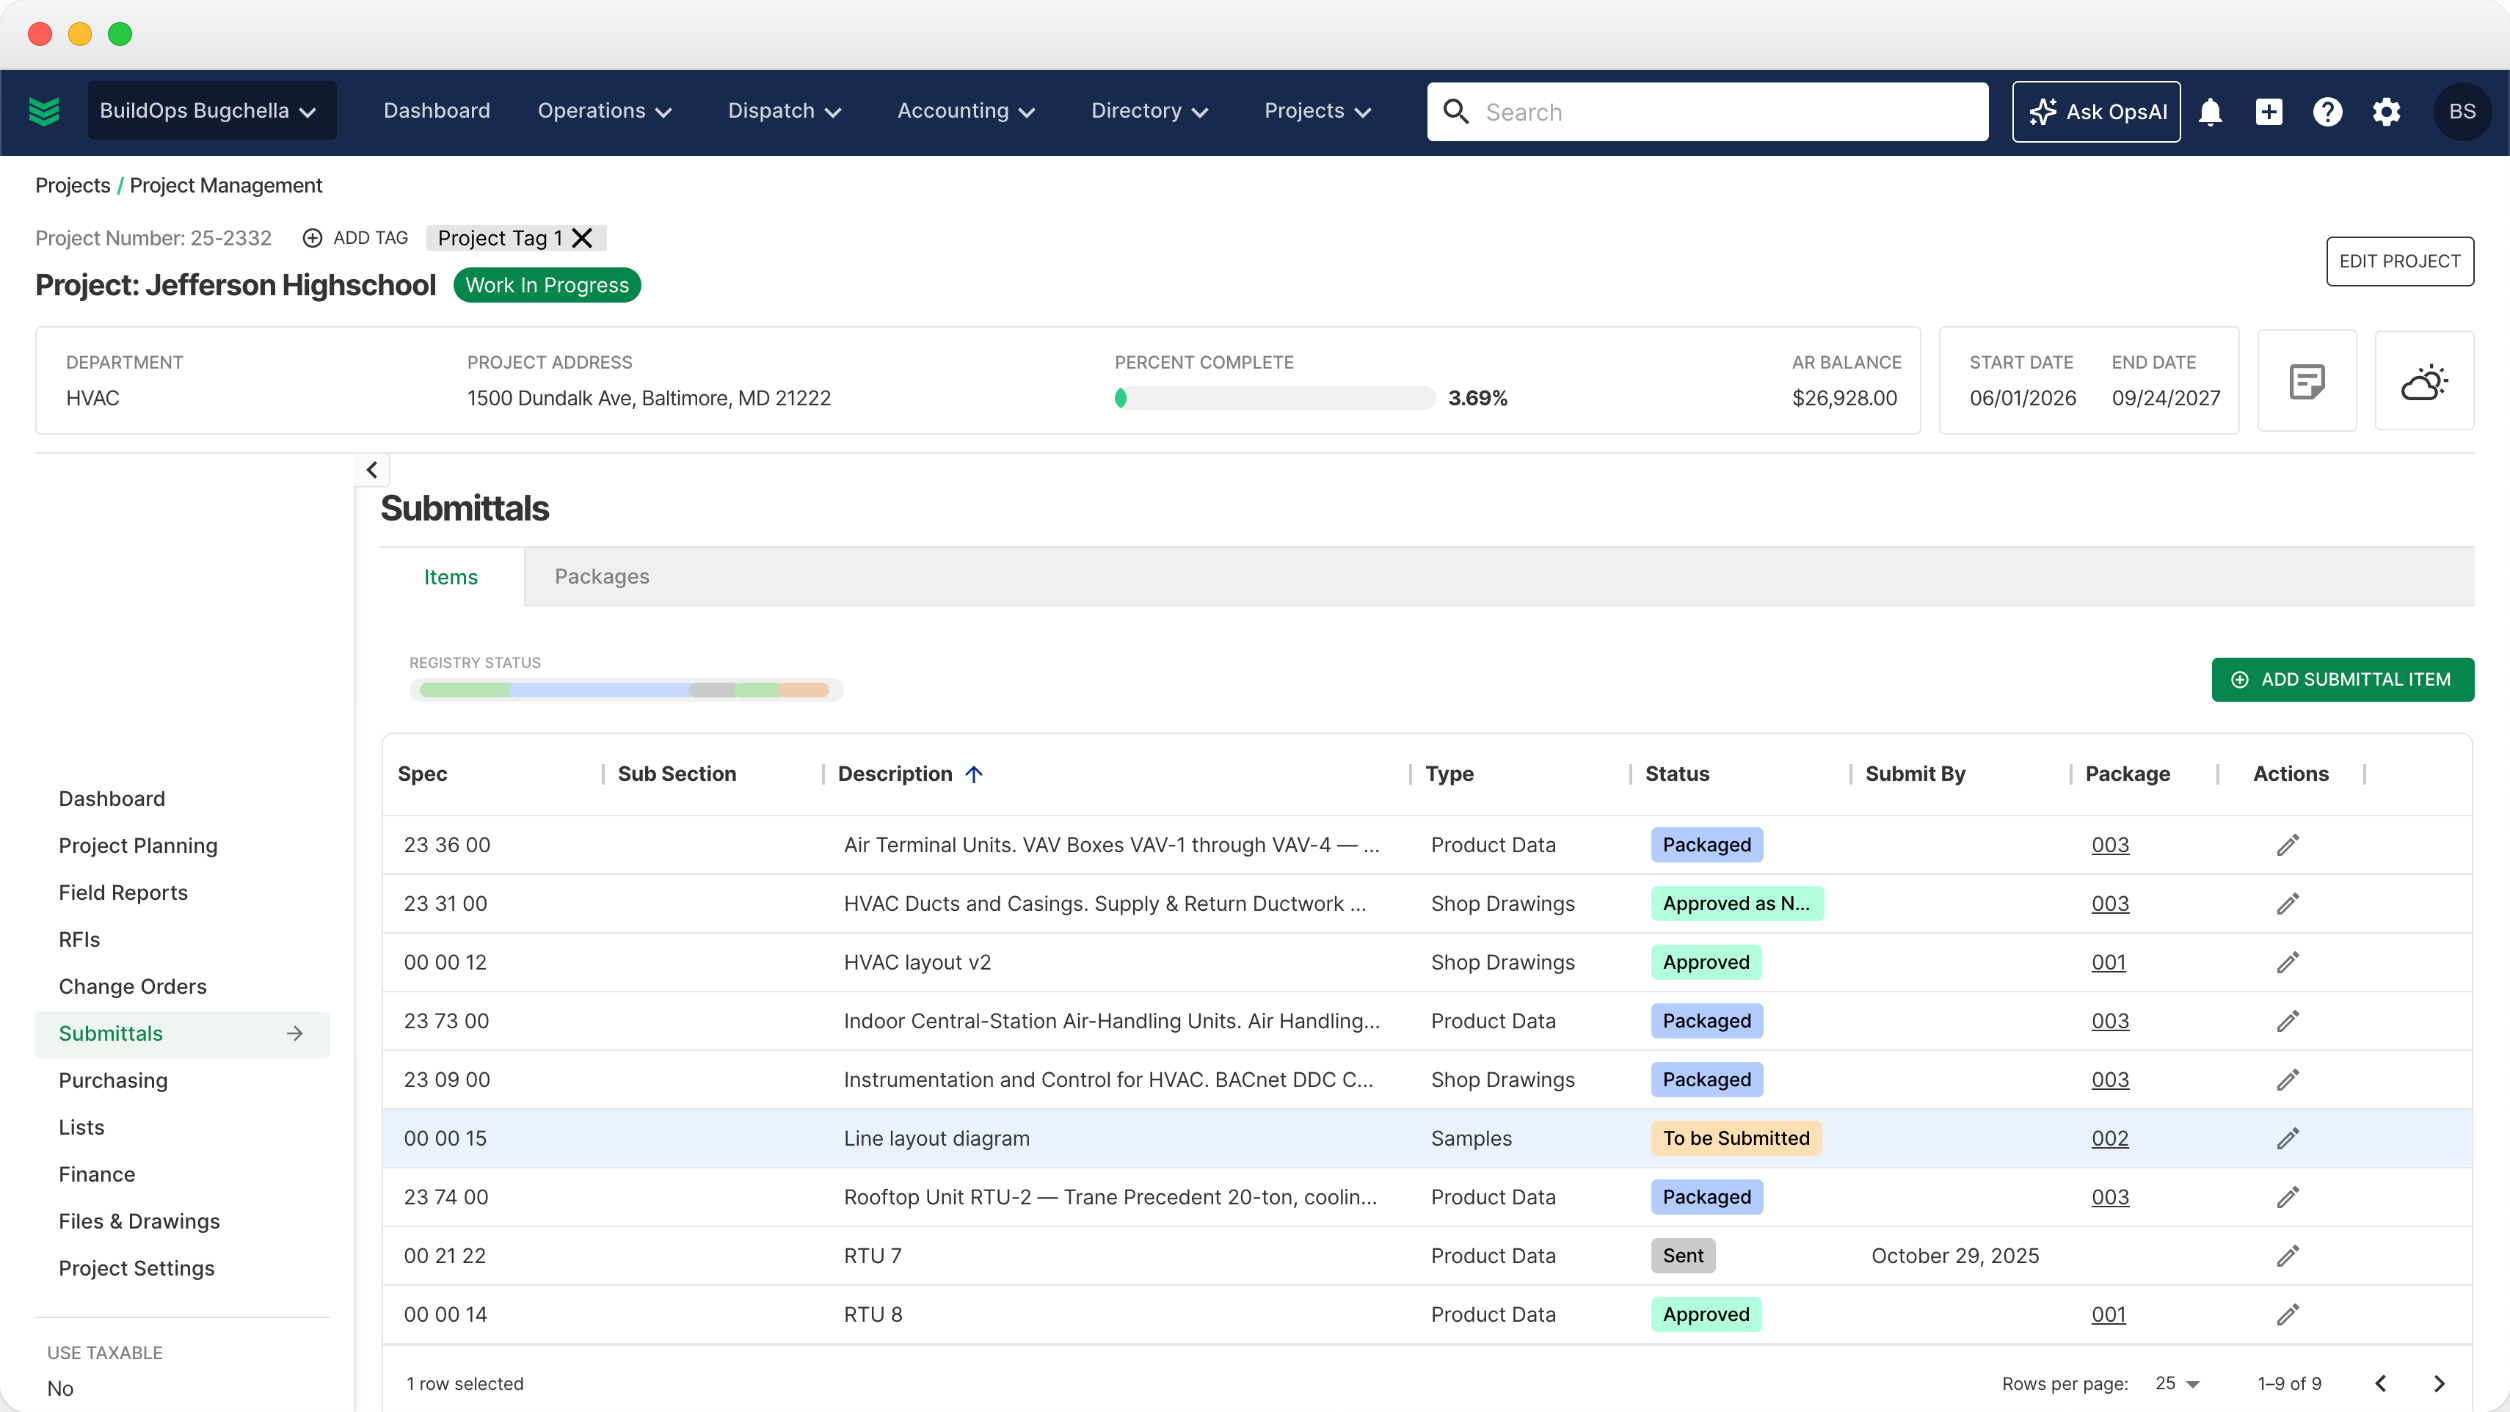
Task: Go to the previous page of submittals
Action: click(2381, 1384)
